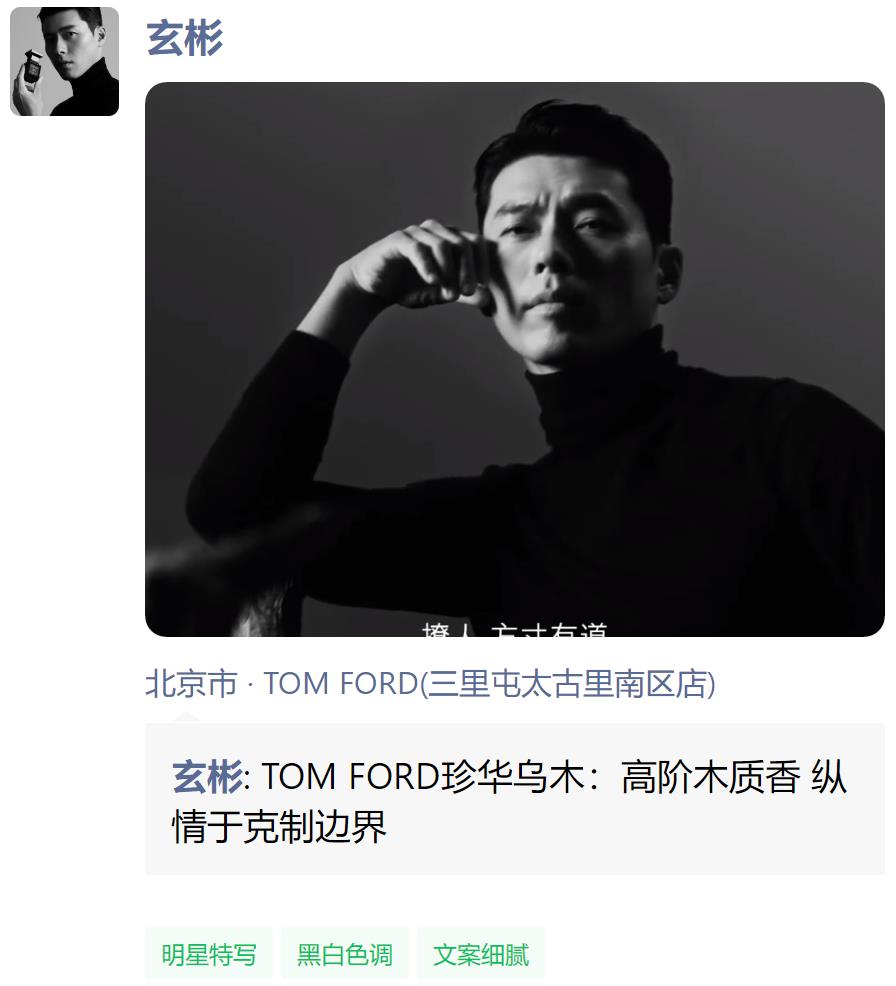Click the 北京市 city text
896x986 pixels.
click(192, 684)
